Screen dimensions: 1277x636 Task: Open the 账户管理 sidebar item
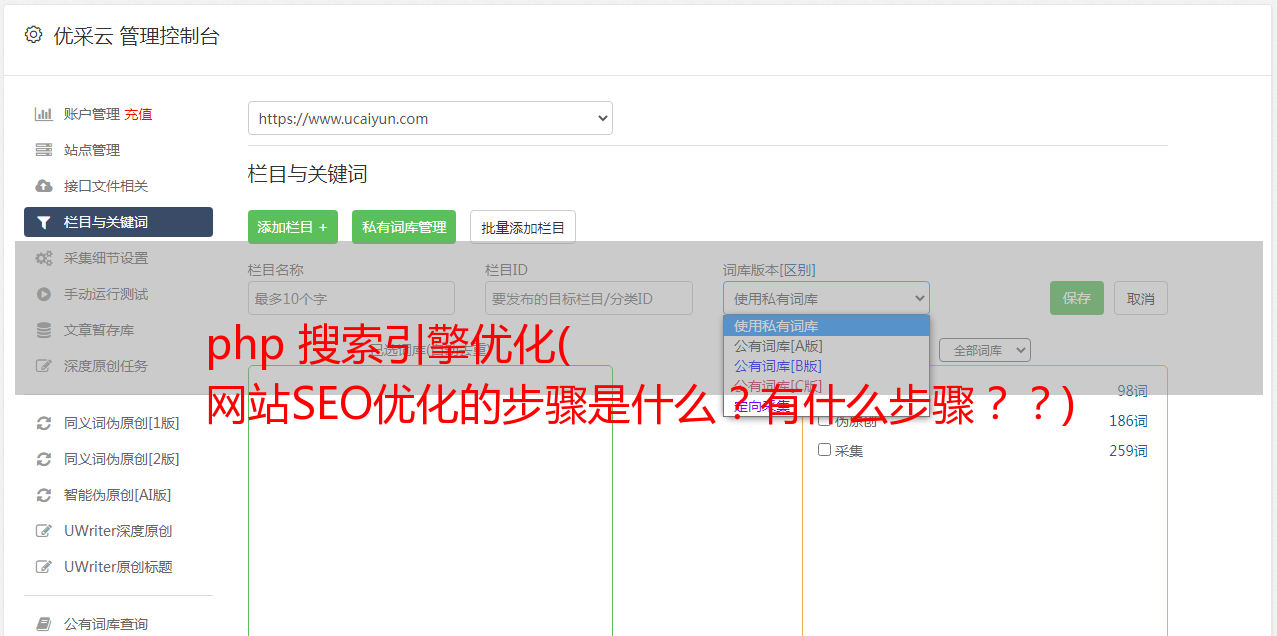[118, 114]
